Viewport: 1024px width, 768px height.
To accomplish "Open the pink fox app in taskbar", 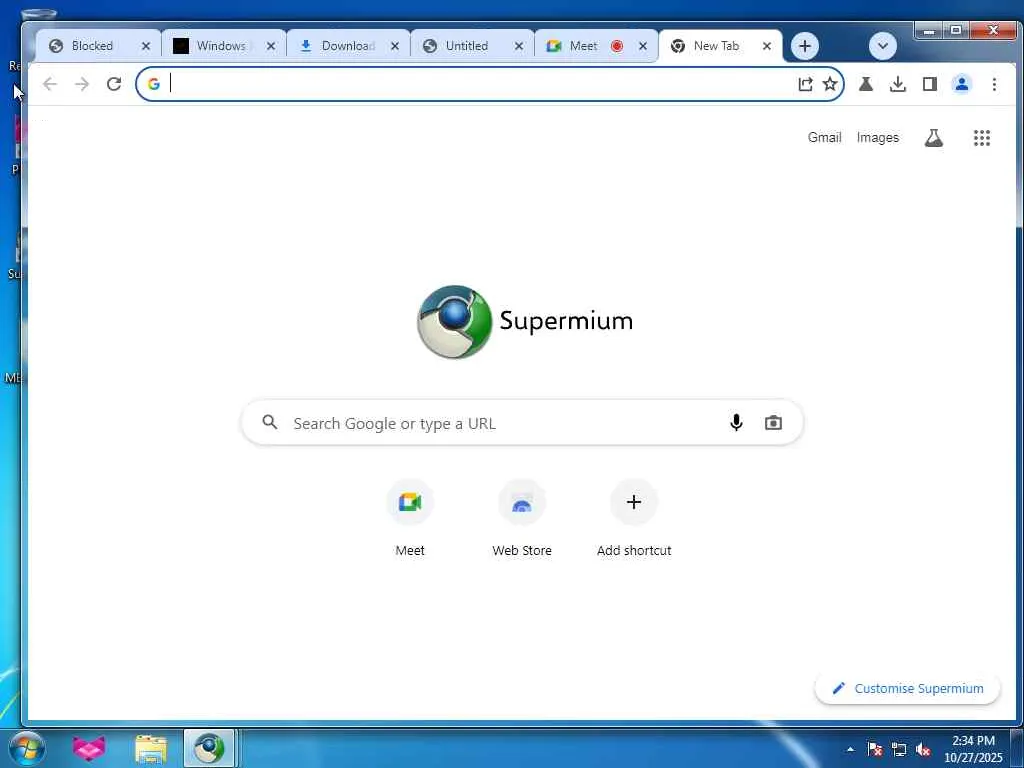I will coord(89,748).
